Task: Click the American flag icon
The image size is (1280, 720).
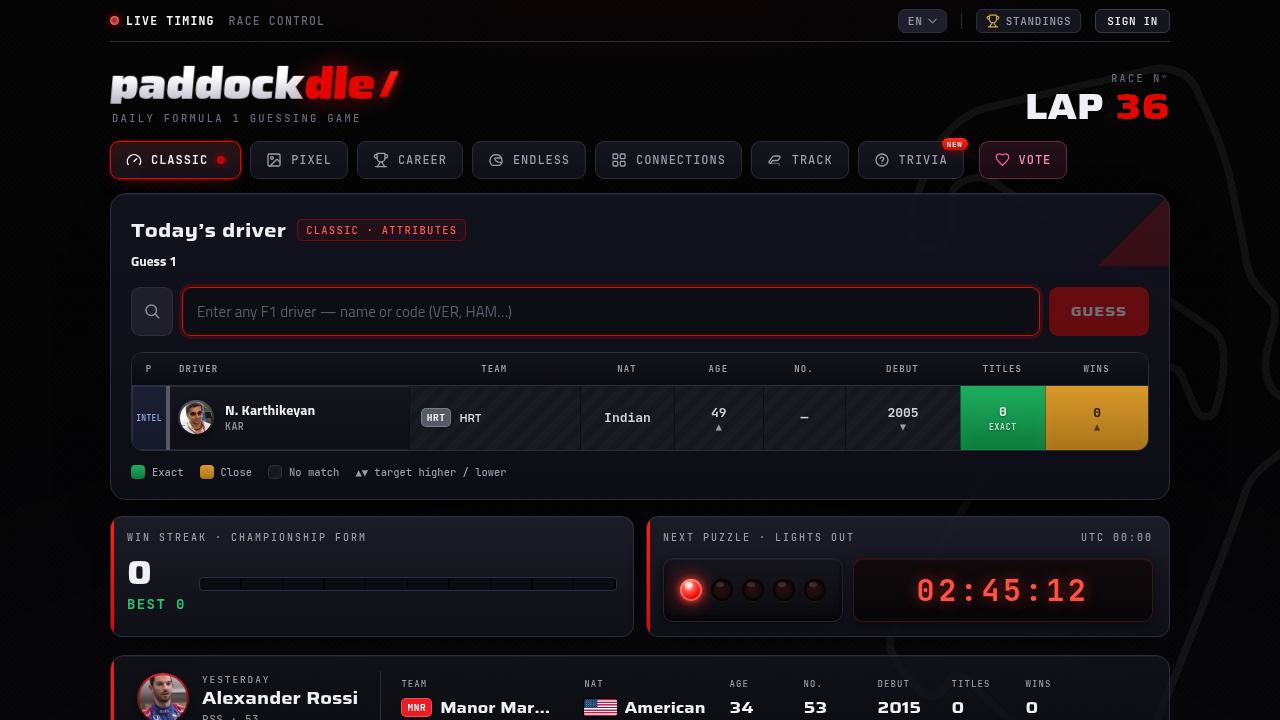Action: pos(600,708)
